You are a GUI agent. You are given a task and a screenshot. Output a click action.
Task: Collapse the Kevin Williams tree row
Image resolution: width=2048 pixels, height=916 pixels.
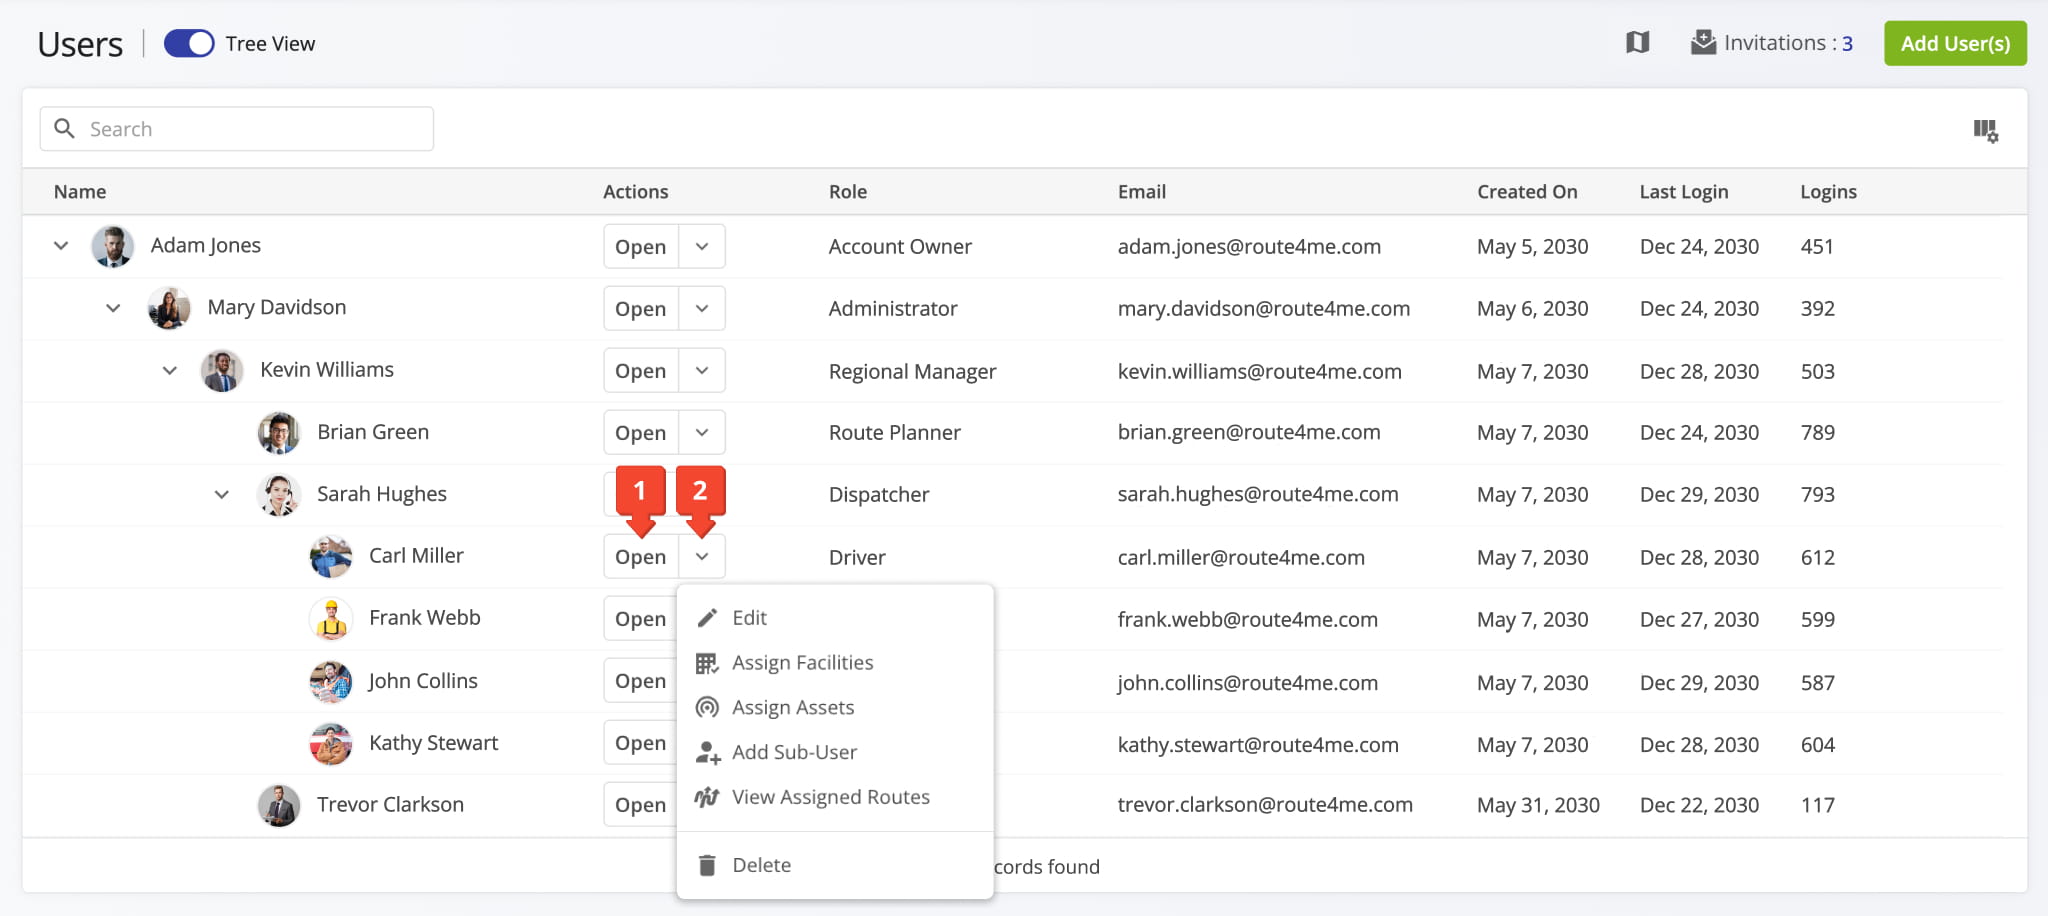[170, 370]
